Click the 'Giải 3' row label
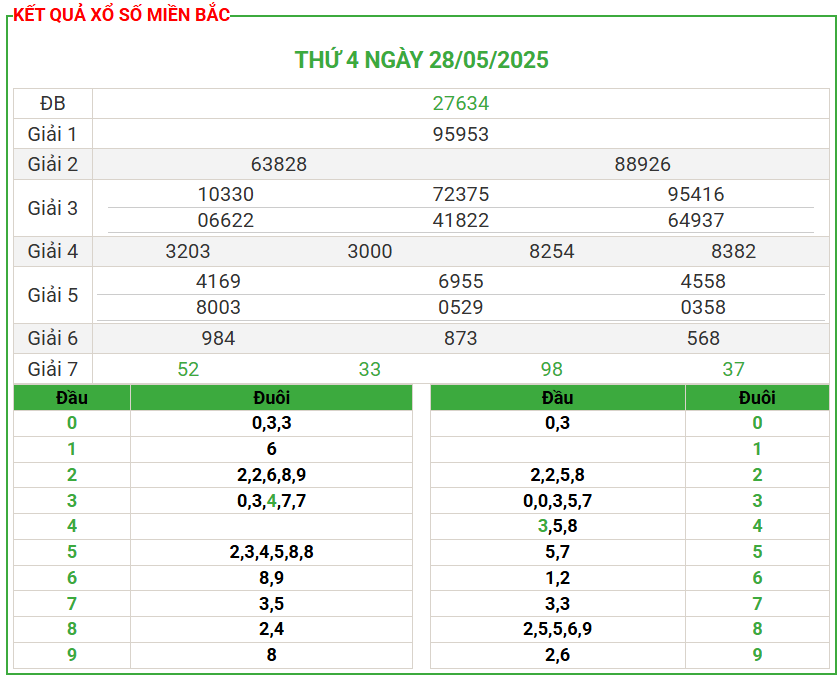The width and height of the screenshot is (839, 677). point(52,208)
